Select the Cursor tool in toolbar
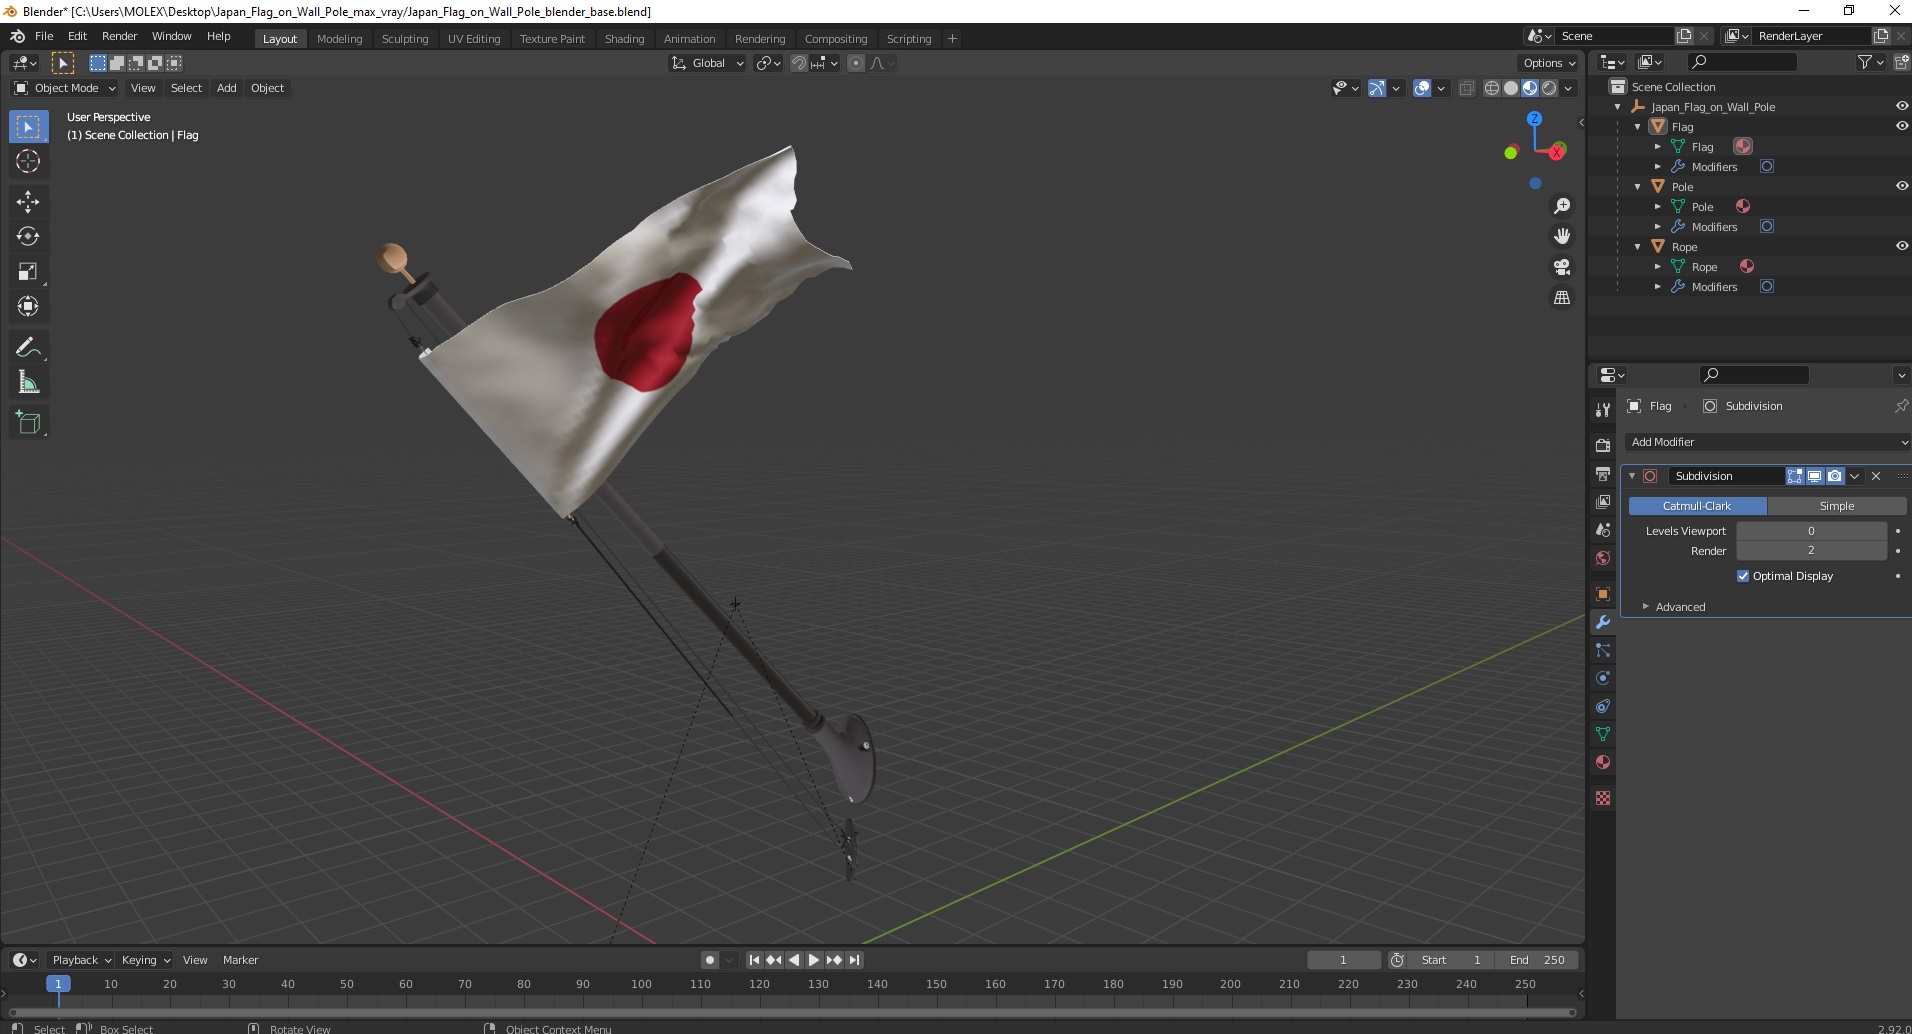The height and width of the screenshot is (1034, 1912). (x=28, y=162)
